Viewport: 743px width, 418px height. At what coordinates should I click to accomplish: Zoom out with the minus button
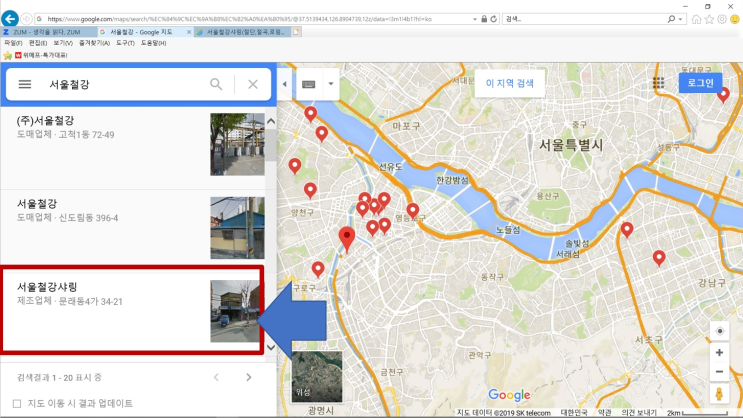coord(719,372)
